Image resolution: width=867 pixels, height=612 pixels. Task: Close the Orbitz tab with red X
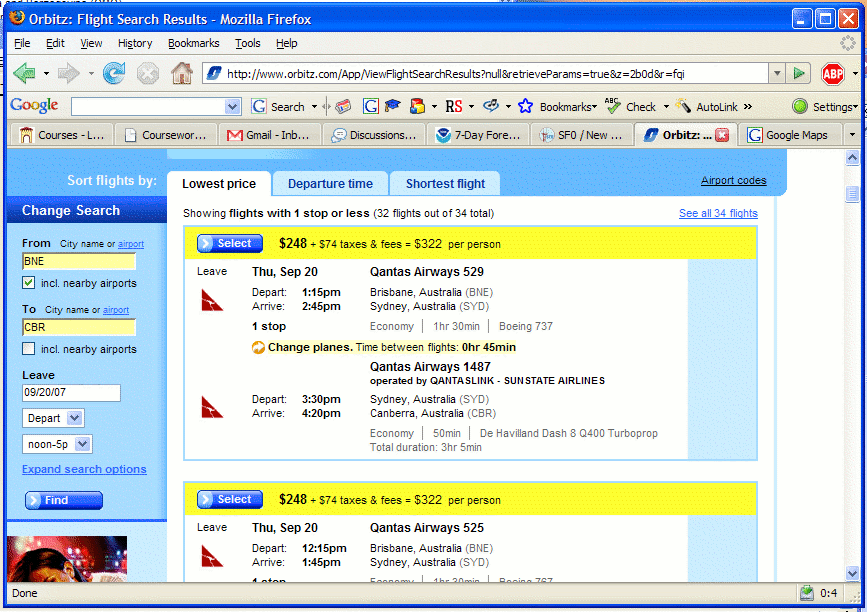click(722, 135)
